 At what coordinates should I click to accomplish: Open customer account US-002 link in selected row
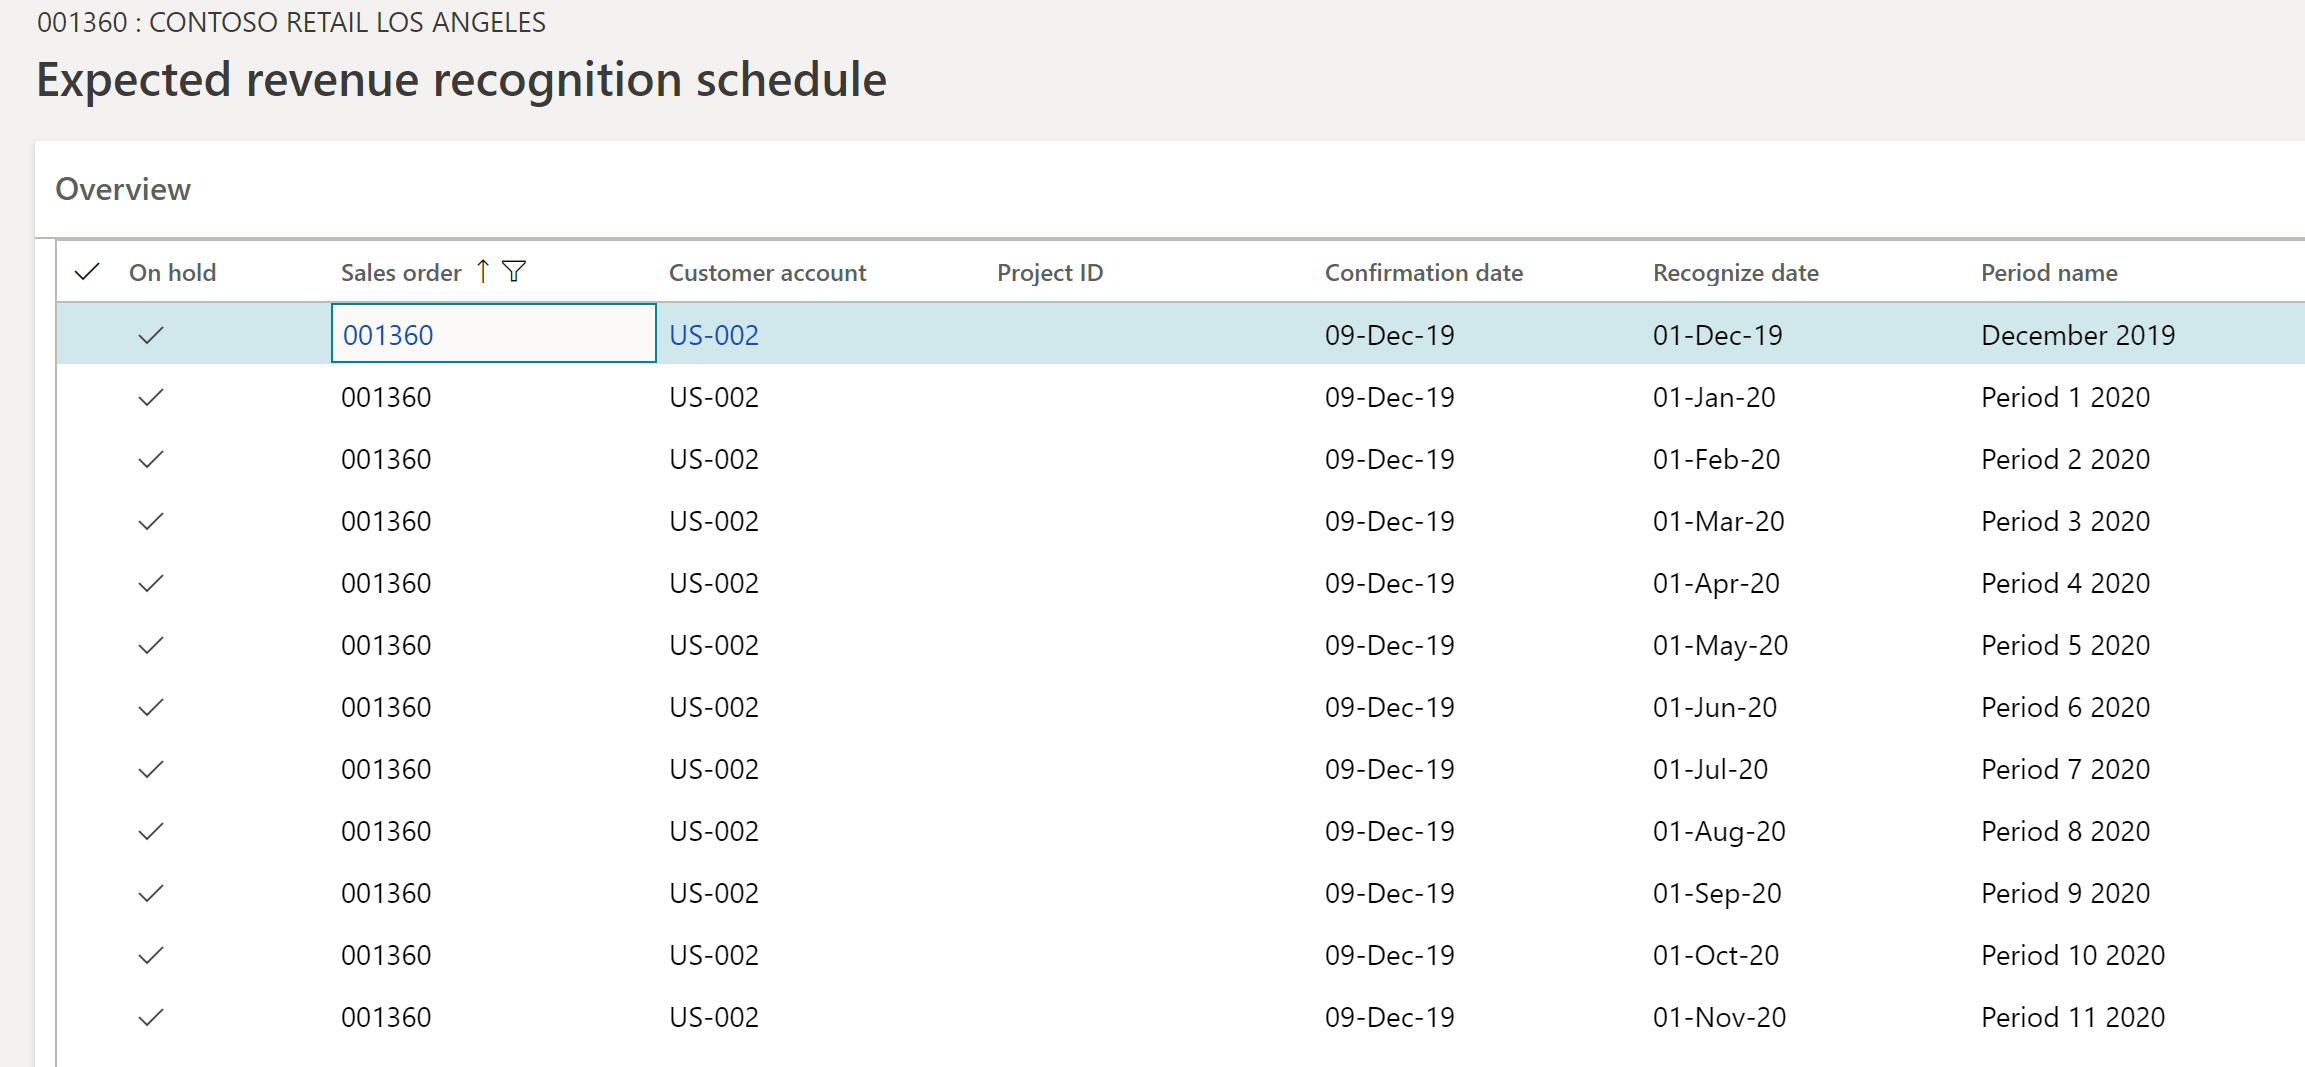click(x=714, y=335)
